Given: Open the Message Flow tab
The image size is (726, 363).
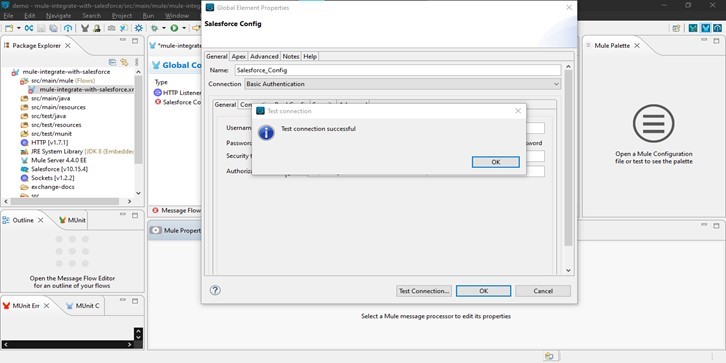Looking at the screenshot, I should [176, 210].
